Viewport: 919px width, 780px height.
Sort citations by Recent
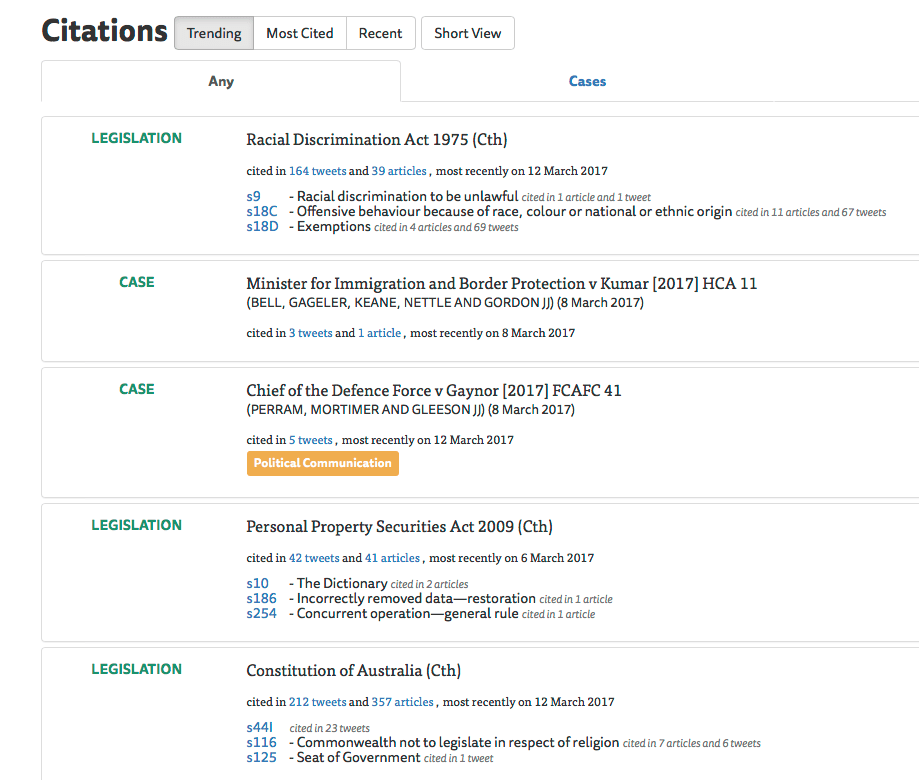coord(380,33)
